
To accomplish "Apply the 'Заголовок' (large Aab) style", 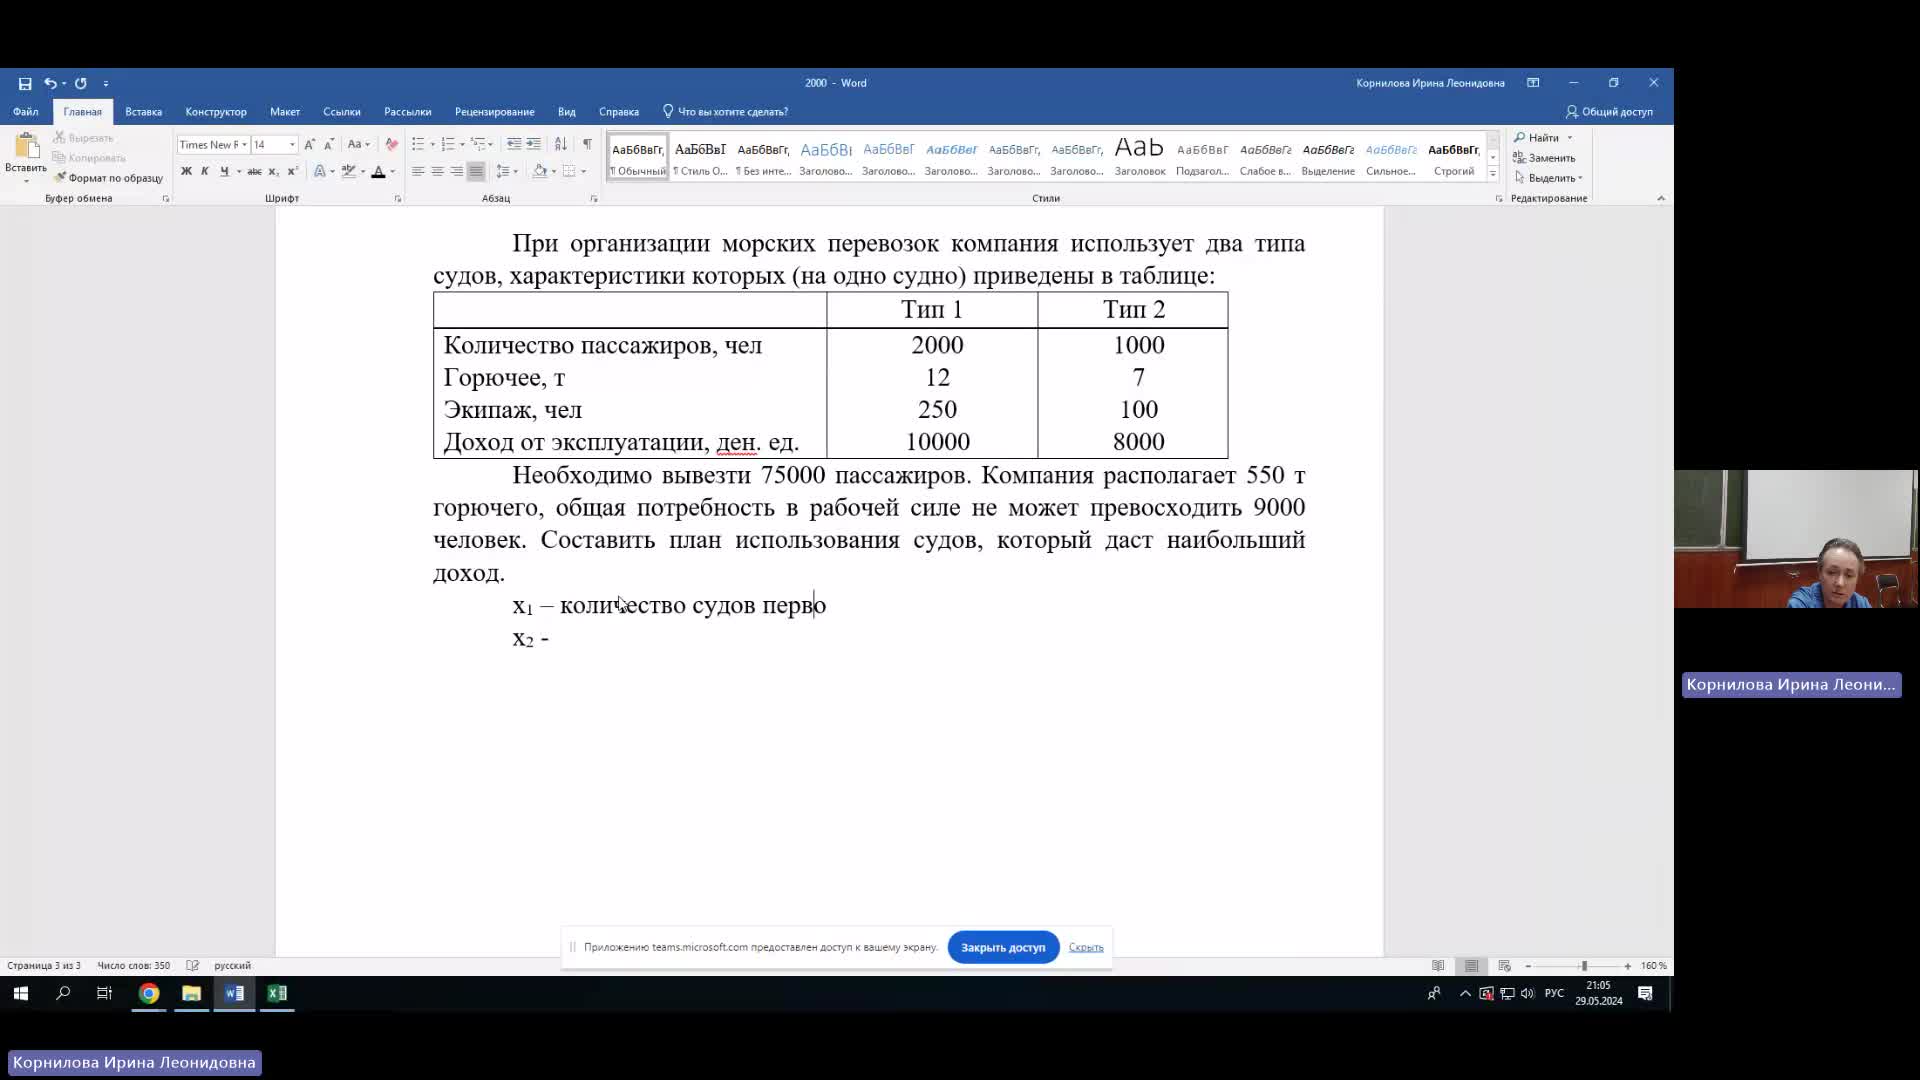I will click(x=1140, y=158).
